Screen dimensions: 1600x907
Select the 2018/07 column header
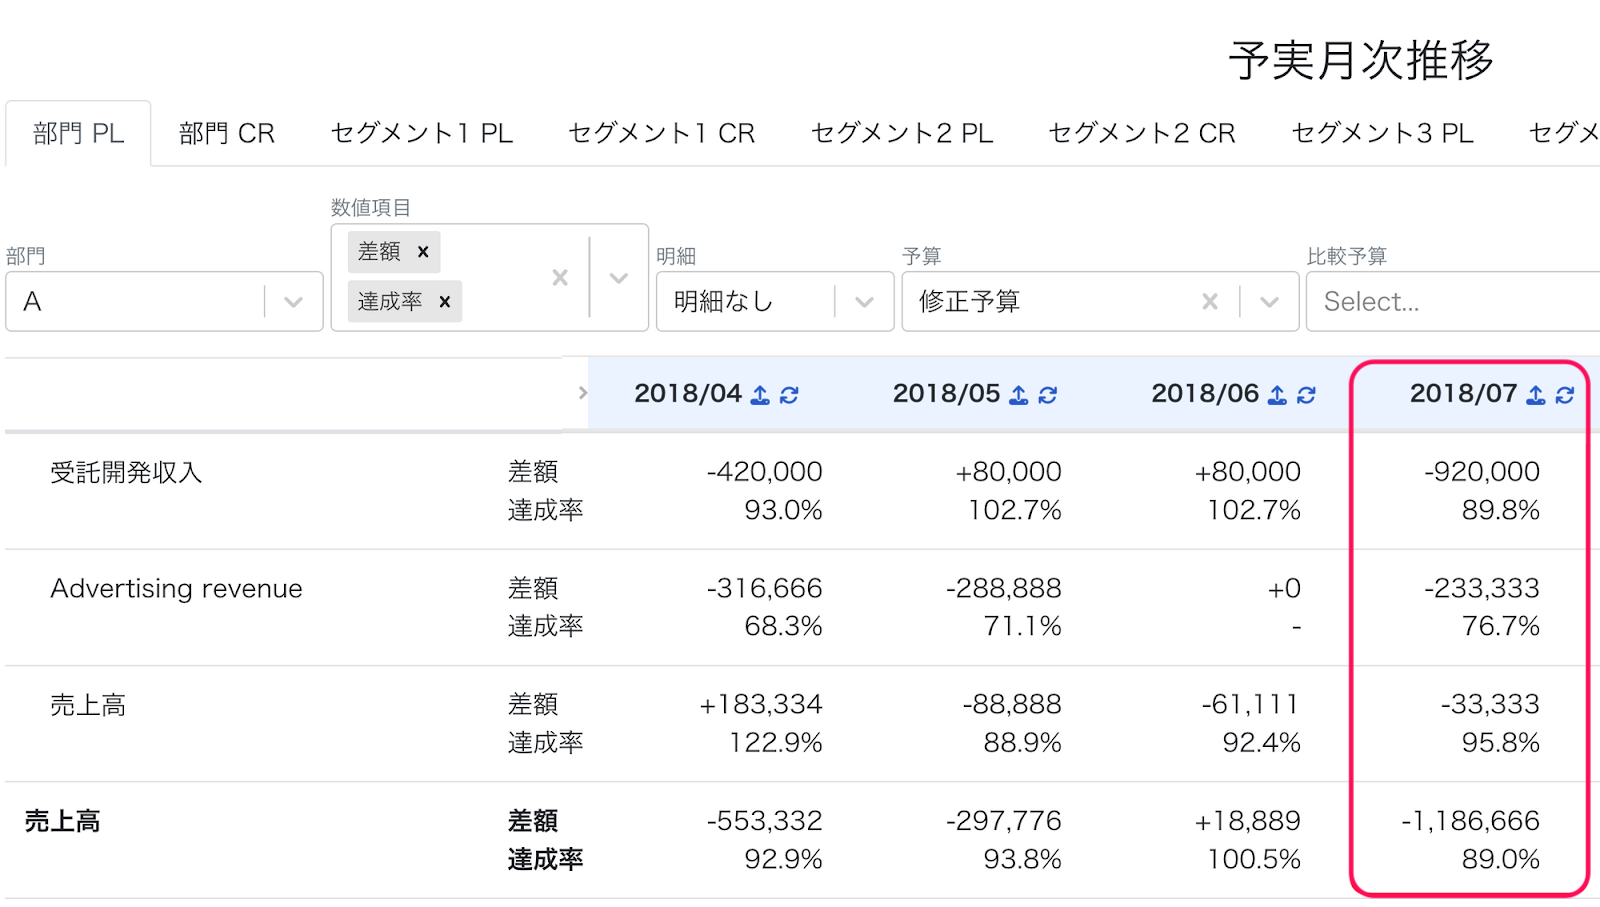coord(1464,393)
